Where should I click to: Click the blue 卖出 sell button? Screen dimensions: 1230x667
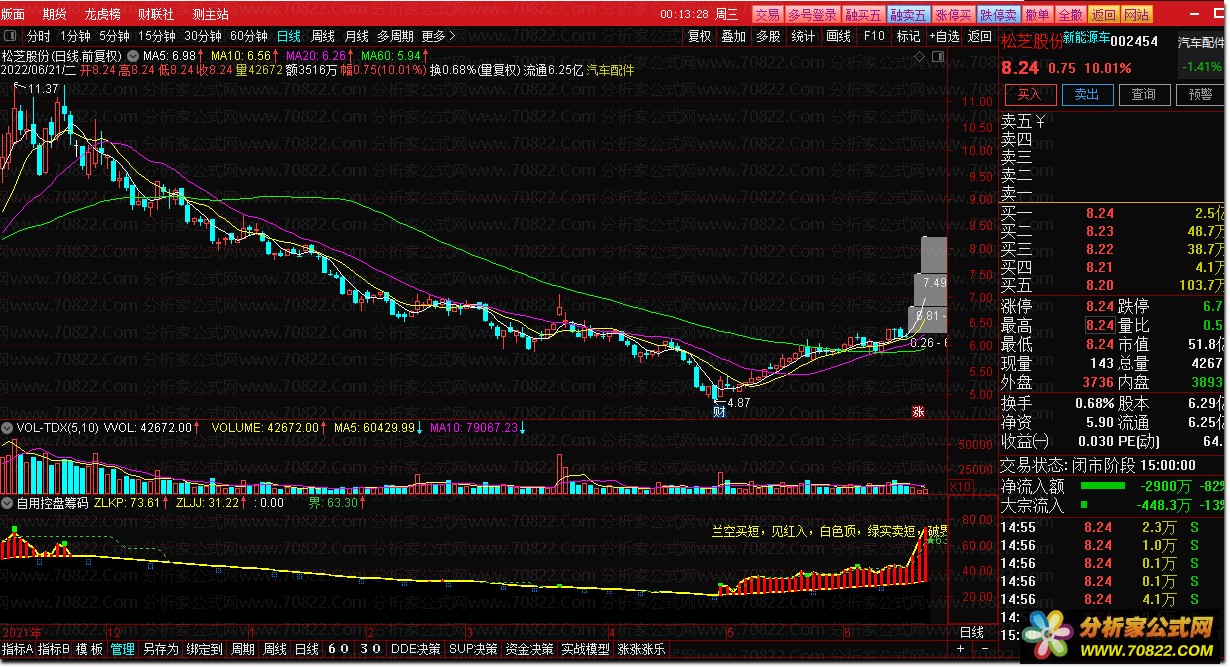1087,95
